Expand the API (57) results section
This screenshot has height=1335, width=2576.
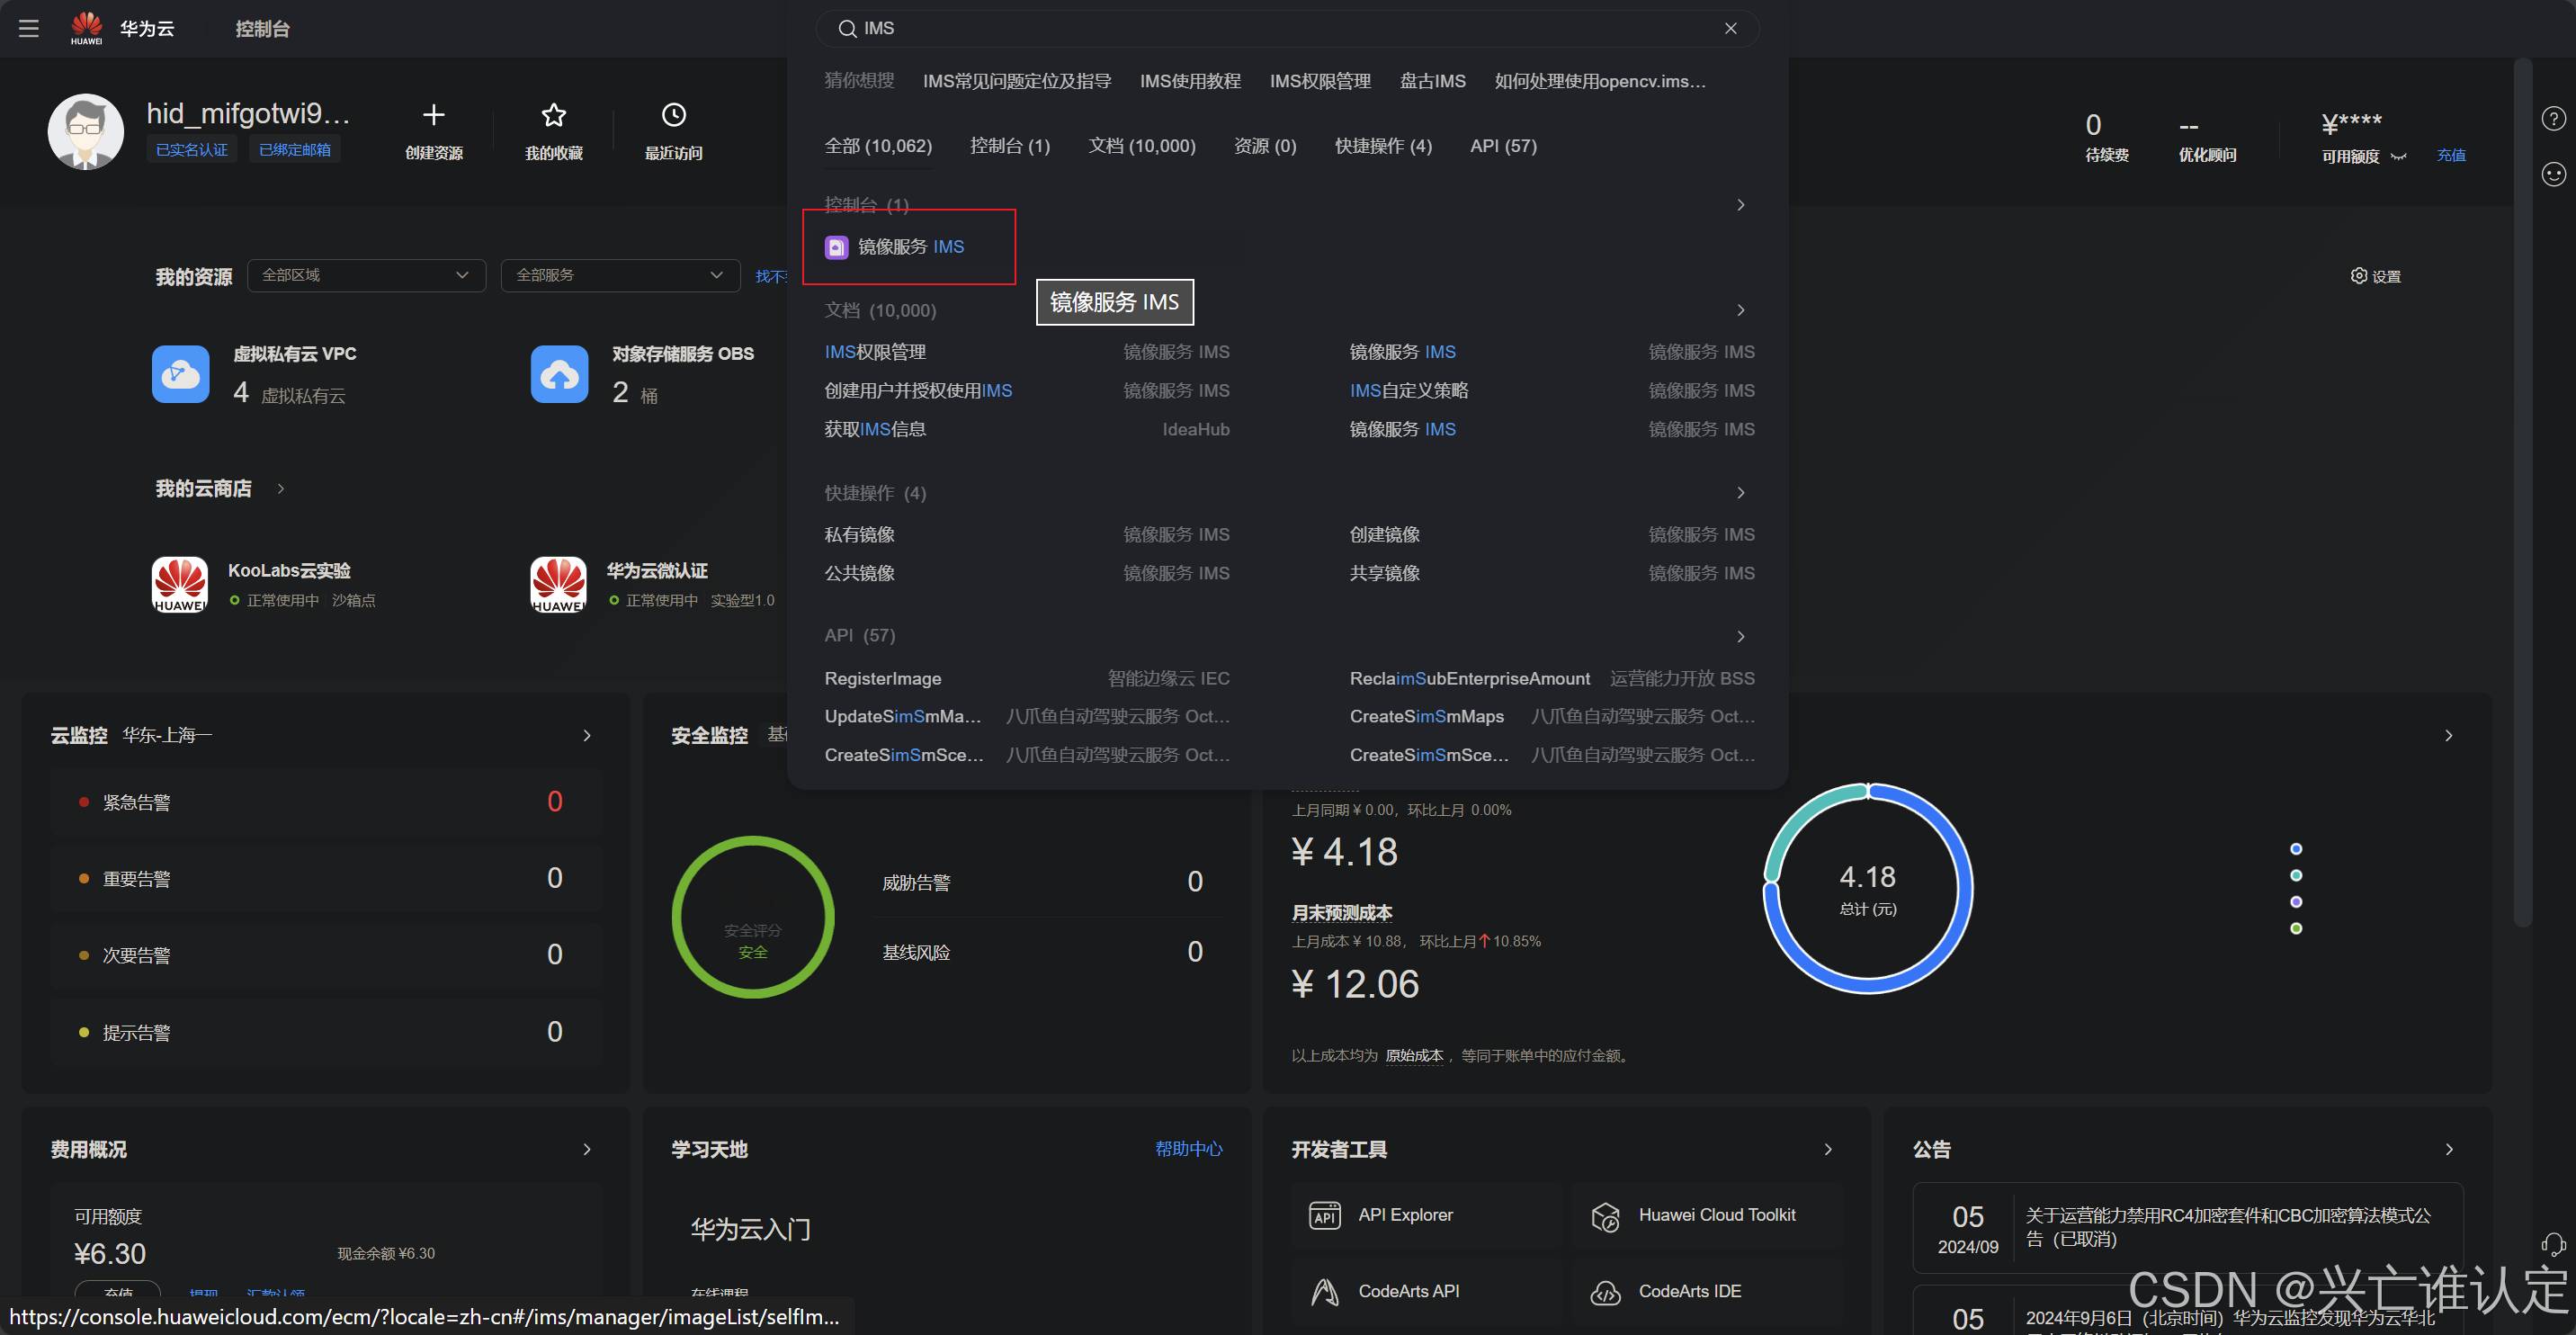pyautogui.click(x=1740, y=636)
